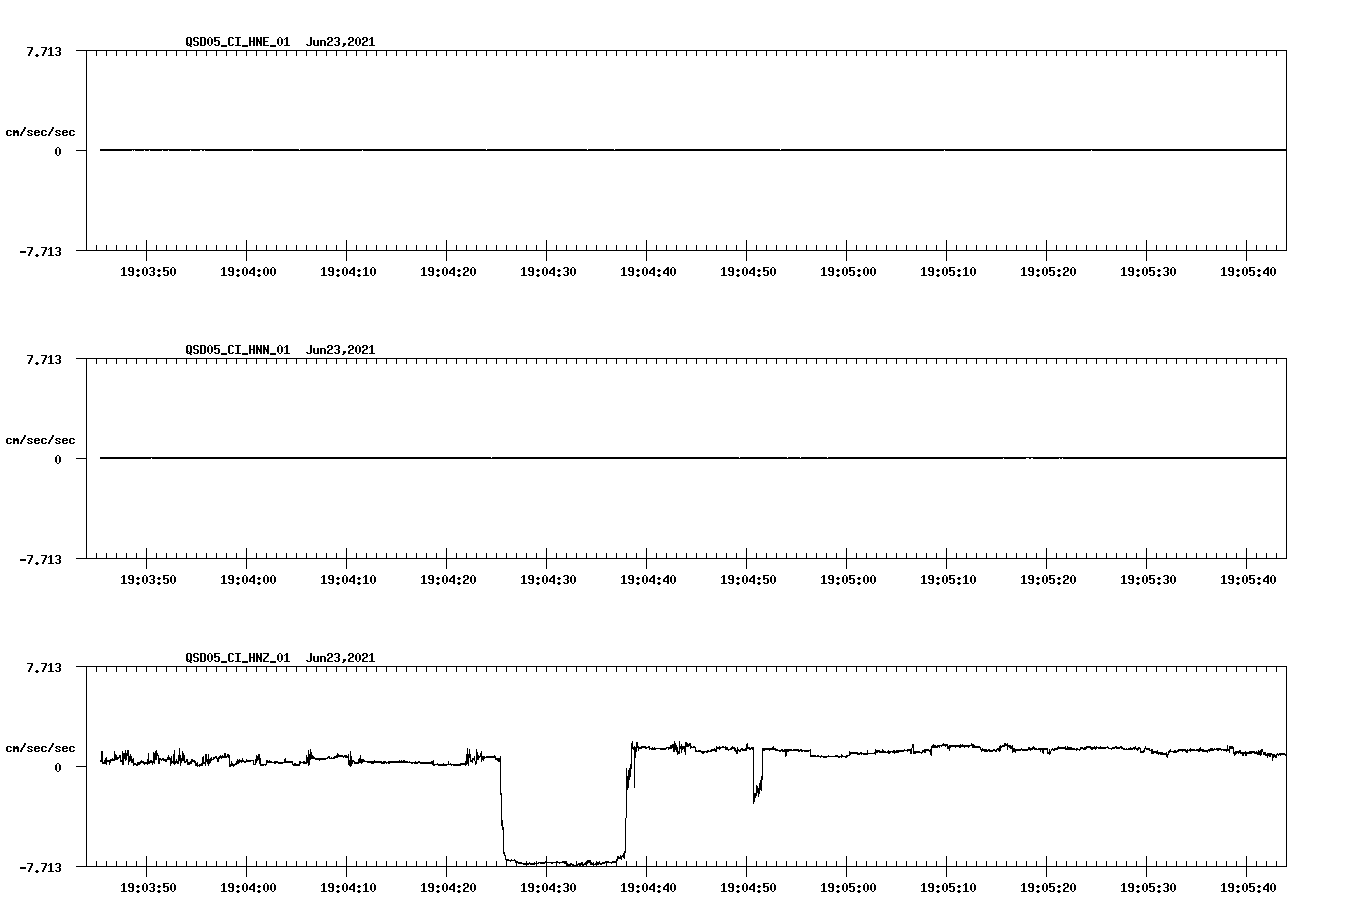Click the HNN plot 19:05:30 time label

coord(1148,580)
